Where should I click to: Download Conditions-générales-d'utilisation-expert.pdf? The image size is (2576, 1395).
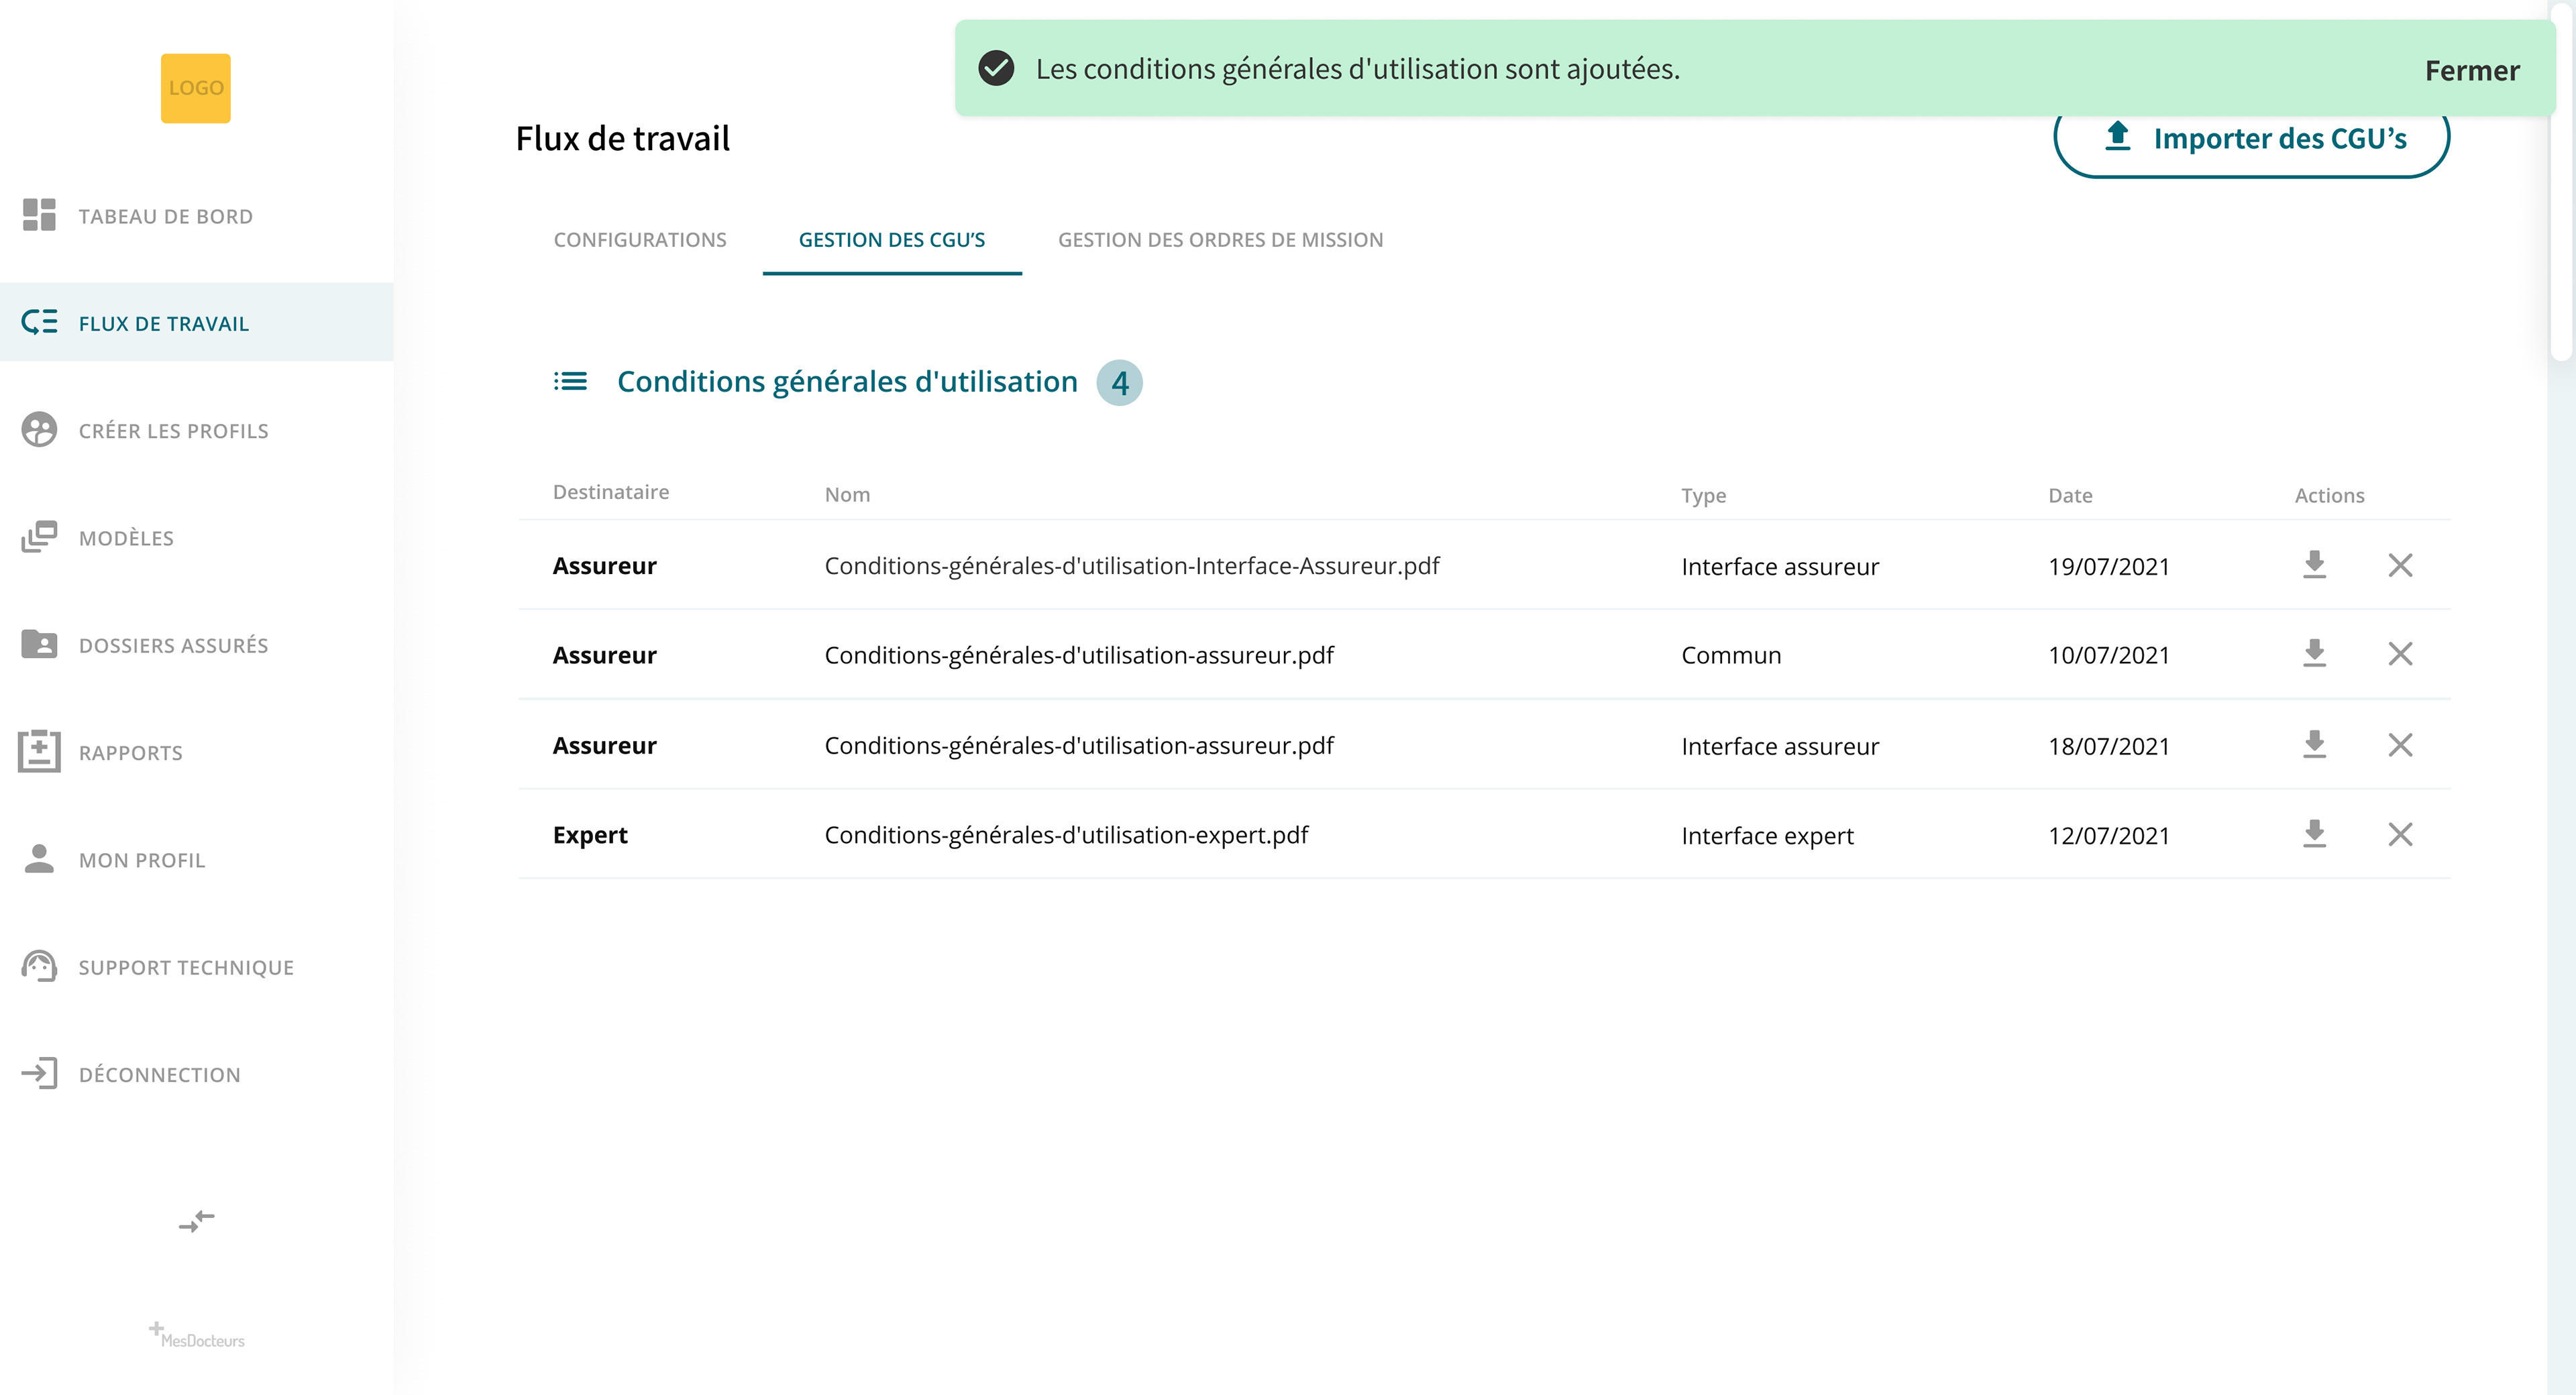coord(2314,834)
